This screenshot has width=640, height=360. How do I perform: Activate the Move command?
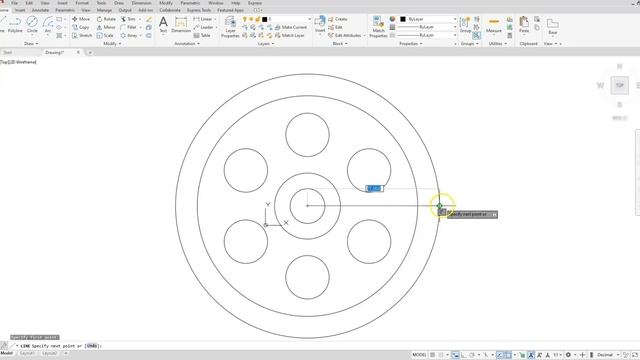[x=81, y=19]
